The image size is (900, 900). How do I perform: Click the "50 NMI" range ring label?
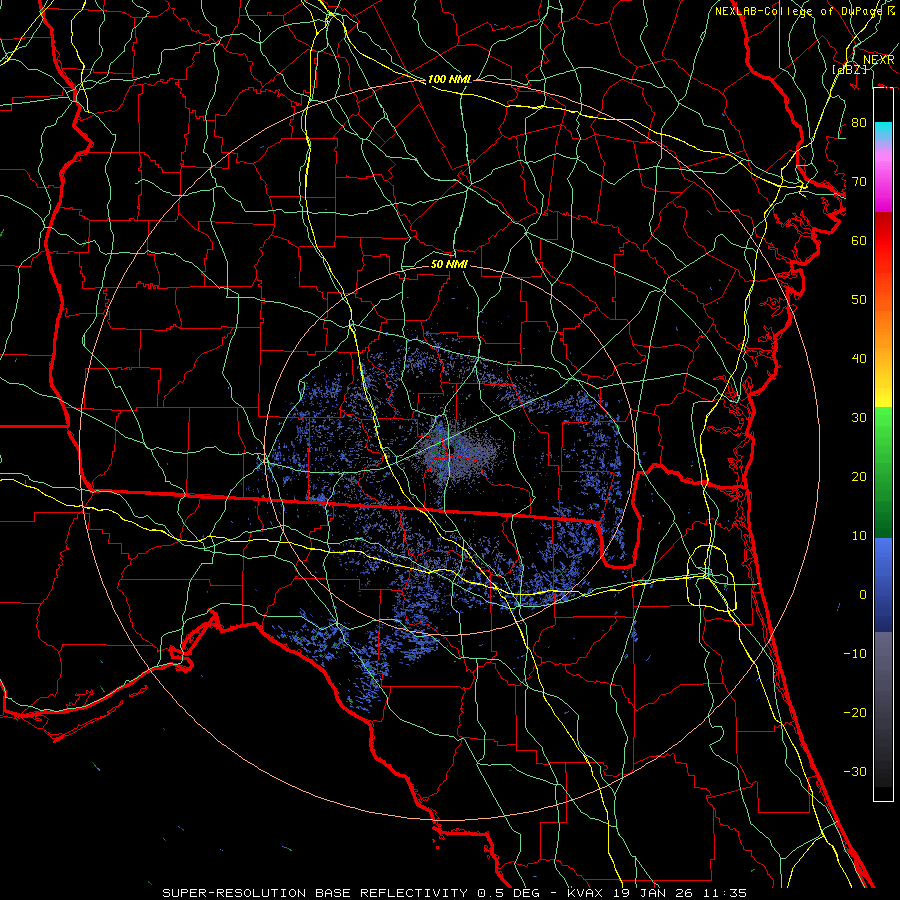point(449,264)
